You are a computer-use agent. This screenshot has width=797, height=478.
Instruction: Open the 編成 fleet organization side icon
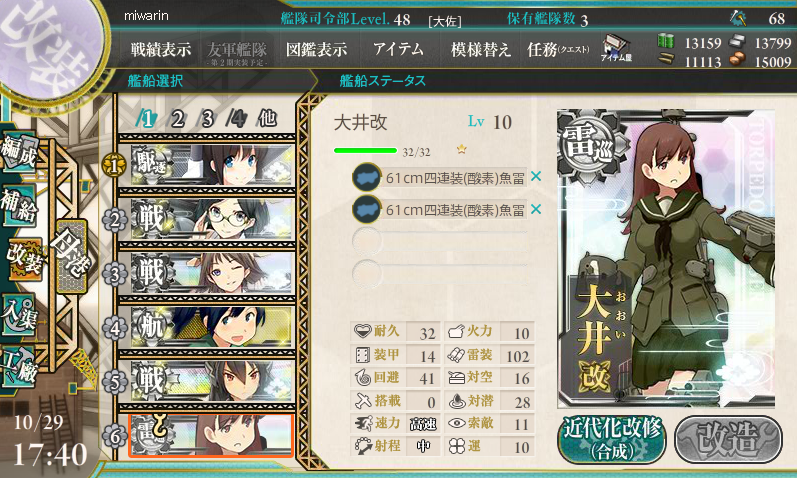tap(19, 151)
